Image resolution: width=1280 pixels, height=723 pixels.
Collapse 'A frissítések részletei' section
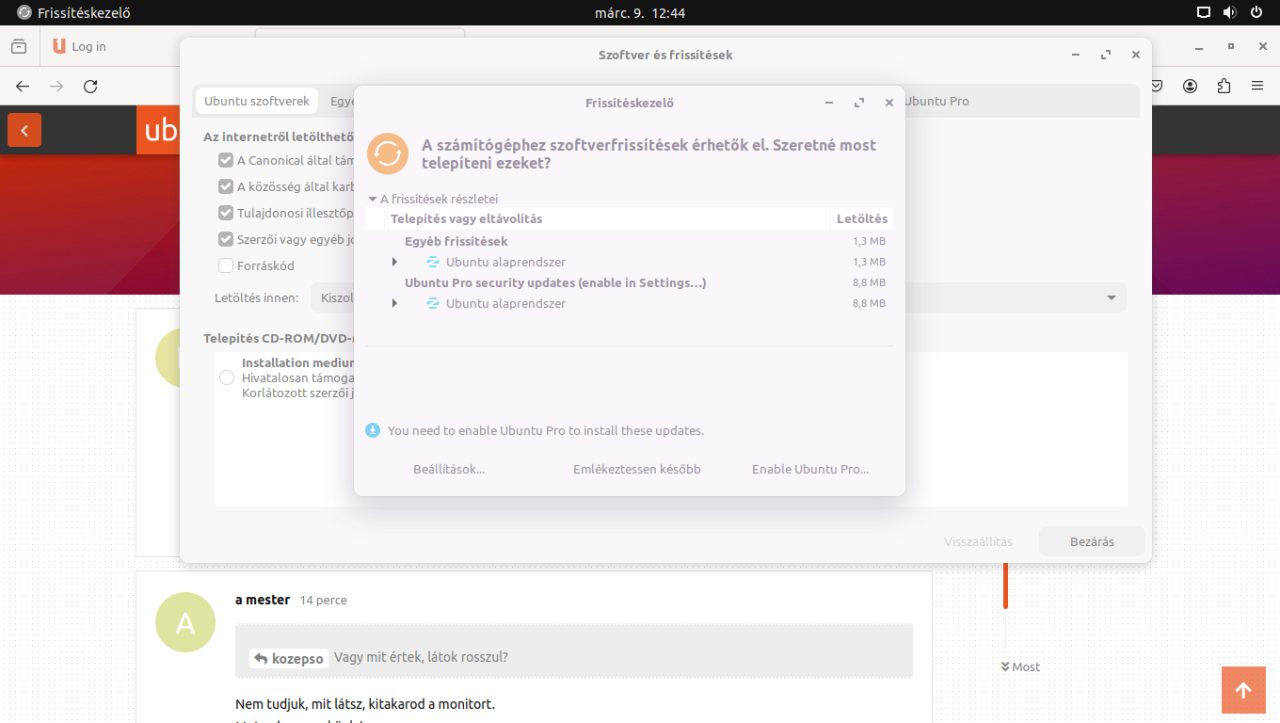coord(373,199)
